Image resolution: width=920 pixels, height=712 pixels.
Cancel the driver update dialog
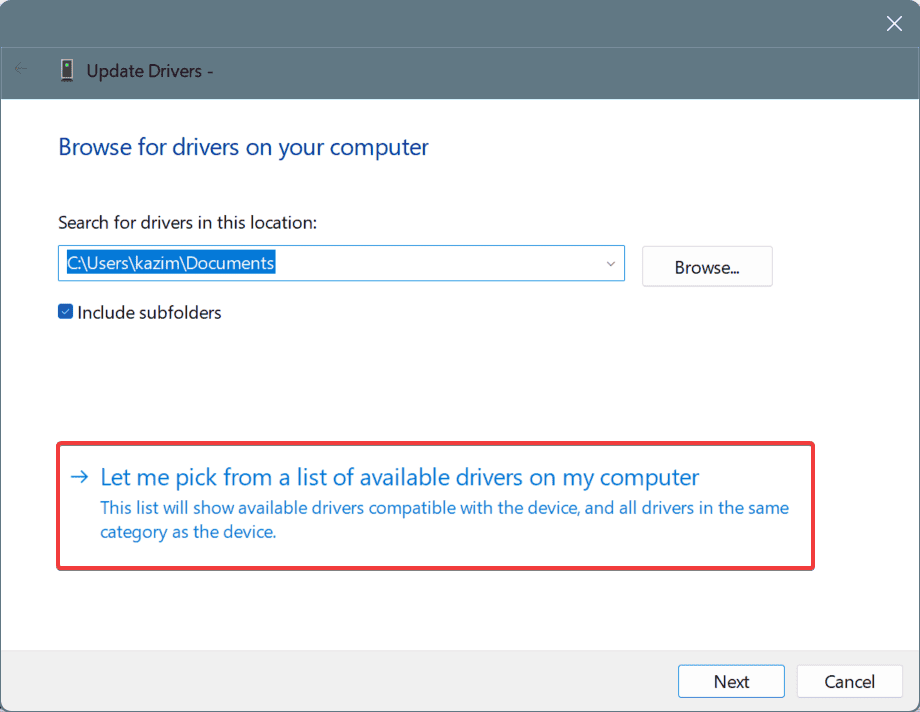(849, 682)
